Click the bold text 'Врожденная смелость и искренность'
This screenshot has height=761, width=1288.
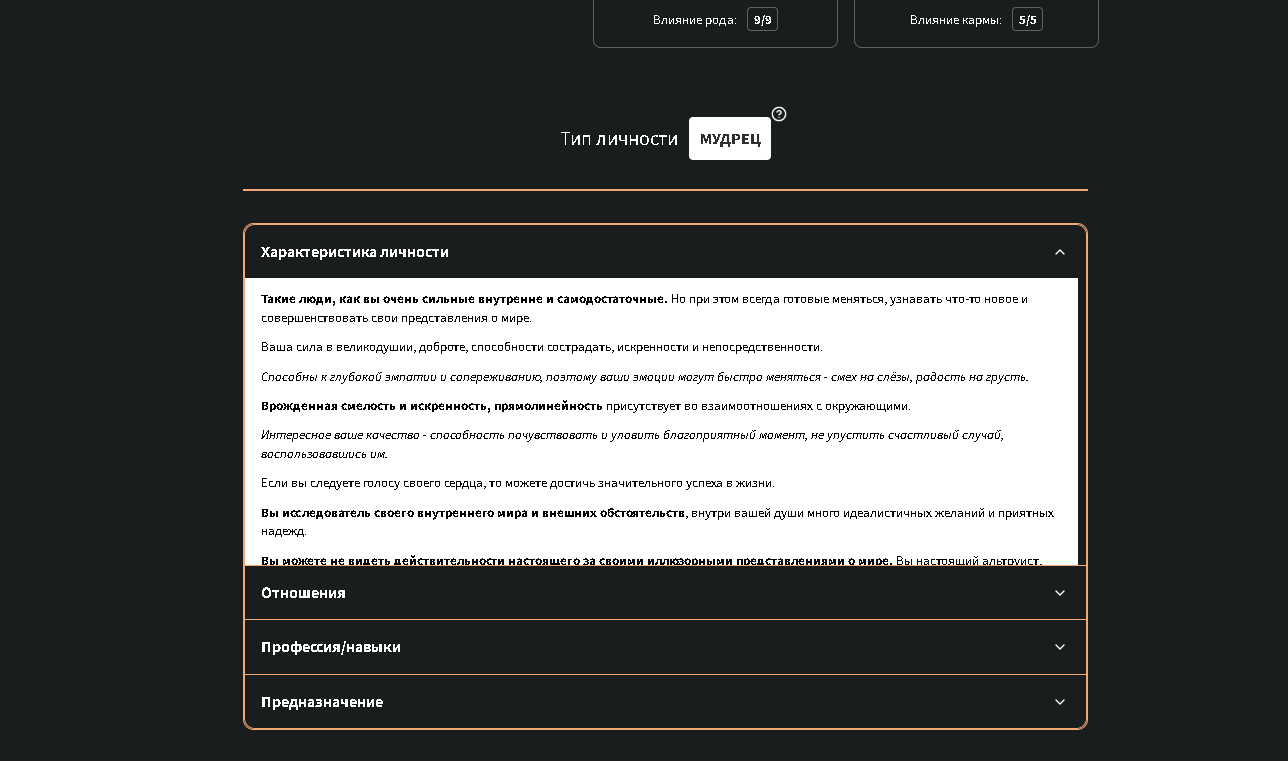tap(432, 406)
